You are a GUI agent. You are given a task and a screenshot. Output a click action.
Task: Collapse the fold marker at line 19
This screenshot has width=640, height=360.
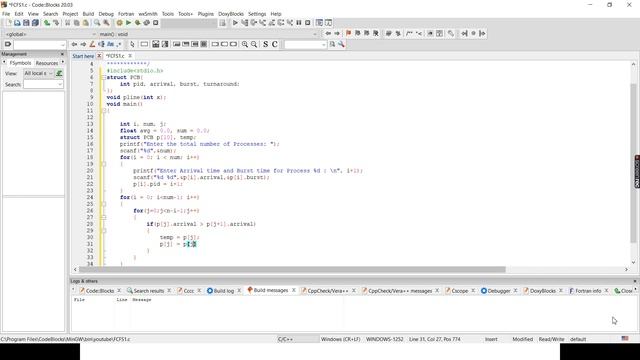click(x=104, y=164)
